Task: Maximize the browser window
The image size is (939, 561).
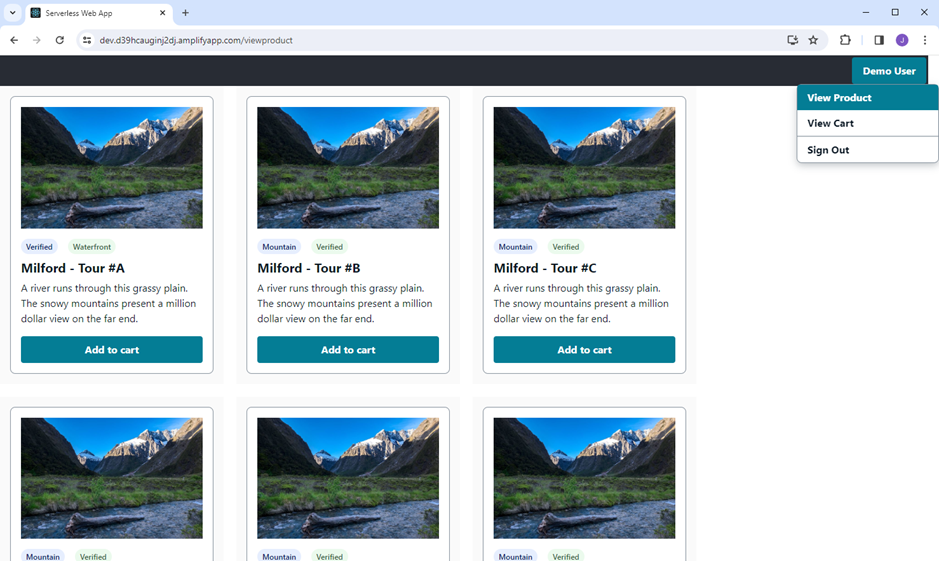Action: (895, 13)
